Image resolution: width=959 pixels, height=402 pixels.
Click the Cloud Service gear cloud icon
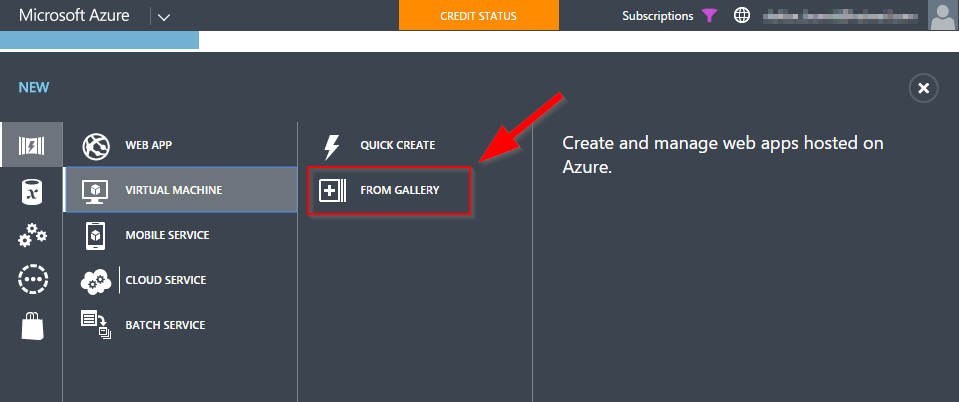point(96,281)
